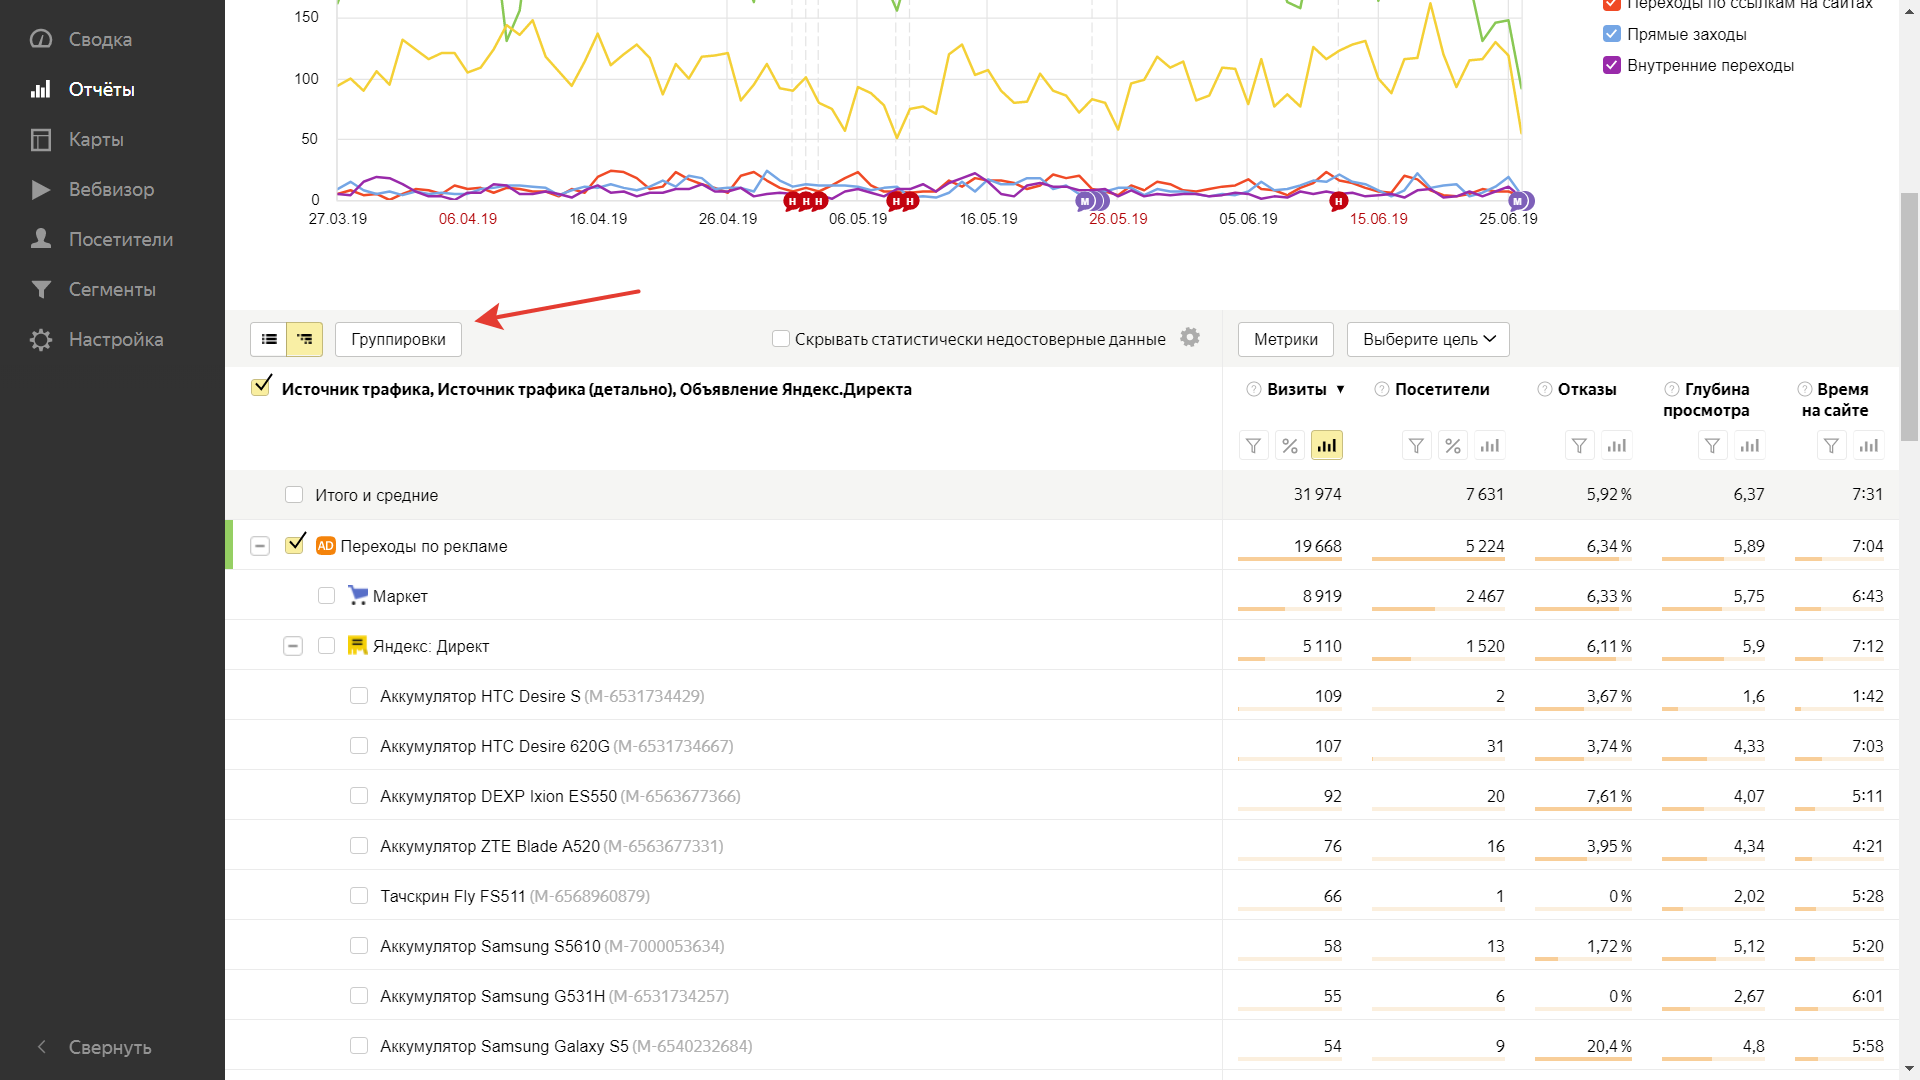Image resolution: width=1920 pixels, height=1080 pixels.
Task: Select Отказы chart icon
Action: click(x=1617, y=446)
